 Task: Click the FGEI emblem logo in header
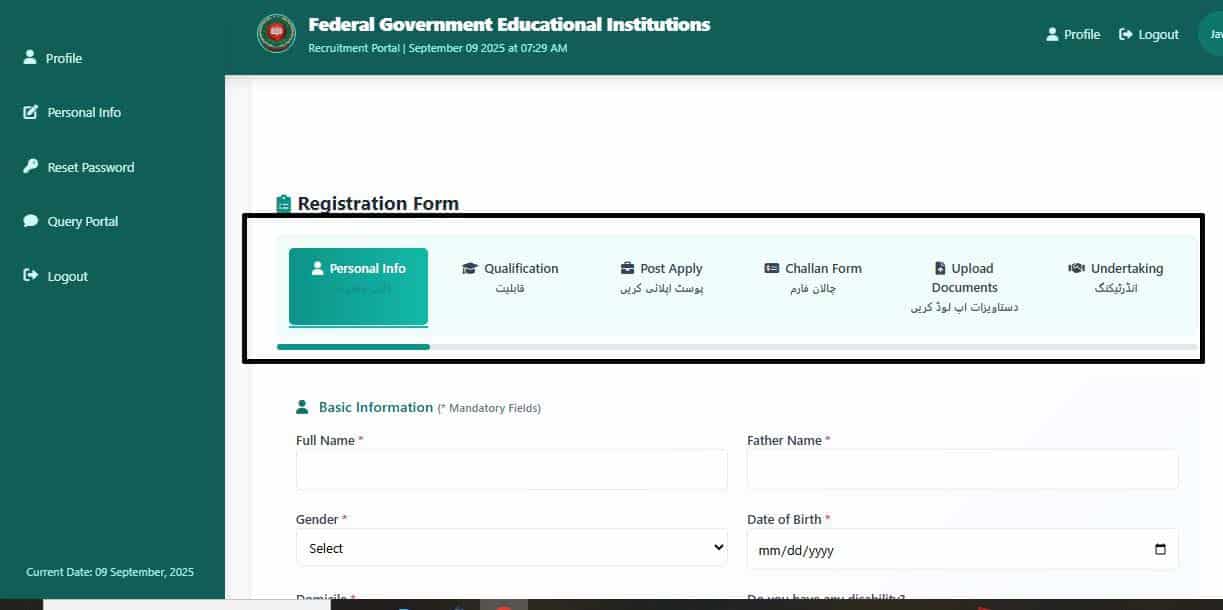[x=276, y=33]
